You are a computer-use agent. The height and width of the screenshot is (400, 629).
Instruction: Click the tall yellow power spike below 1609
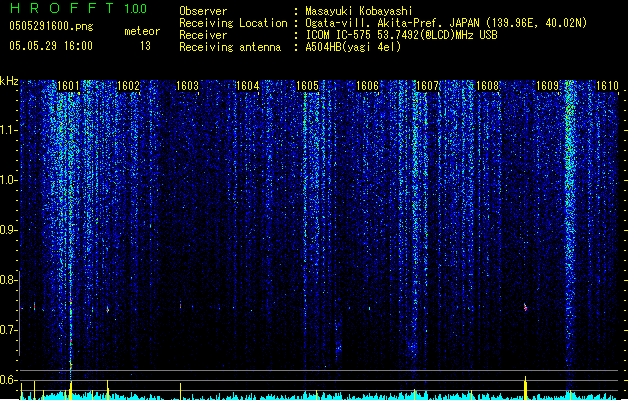click(526, 388)
